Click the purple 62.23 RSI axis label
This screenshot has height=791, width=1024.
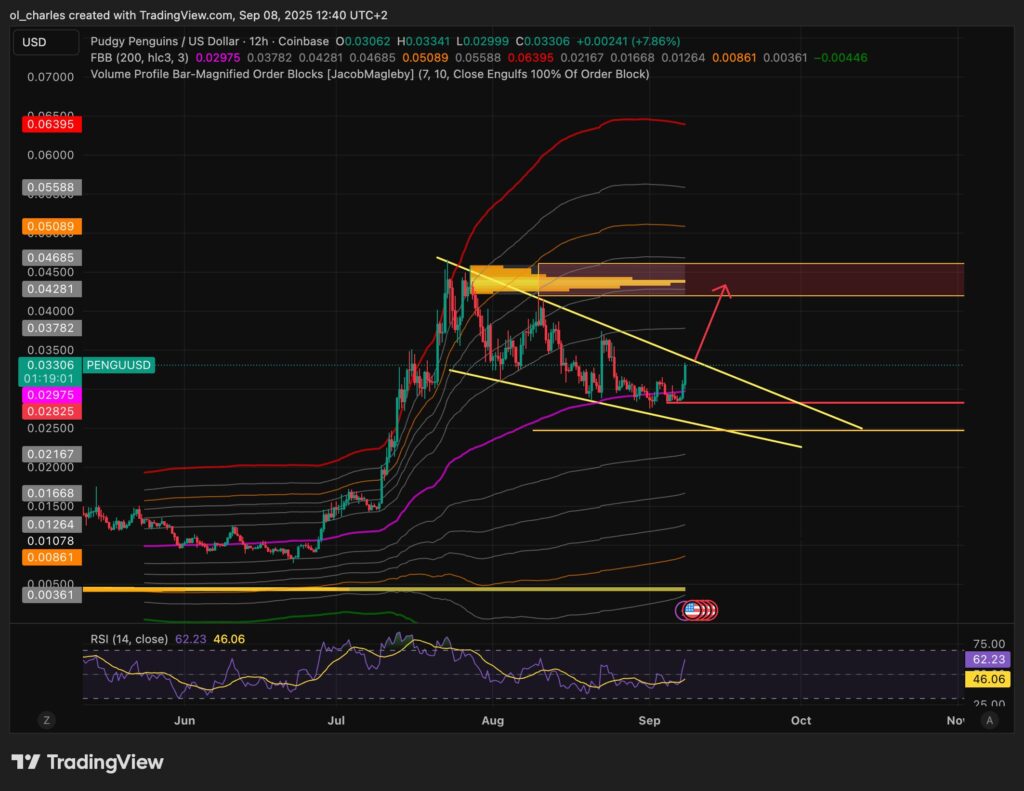coord(988,660)
